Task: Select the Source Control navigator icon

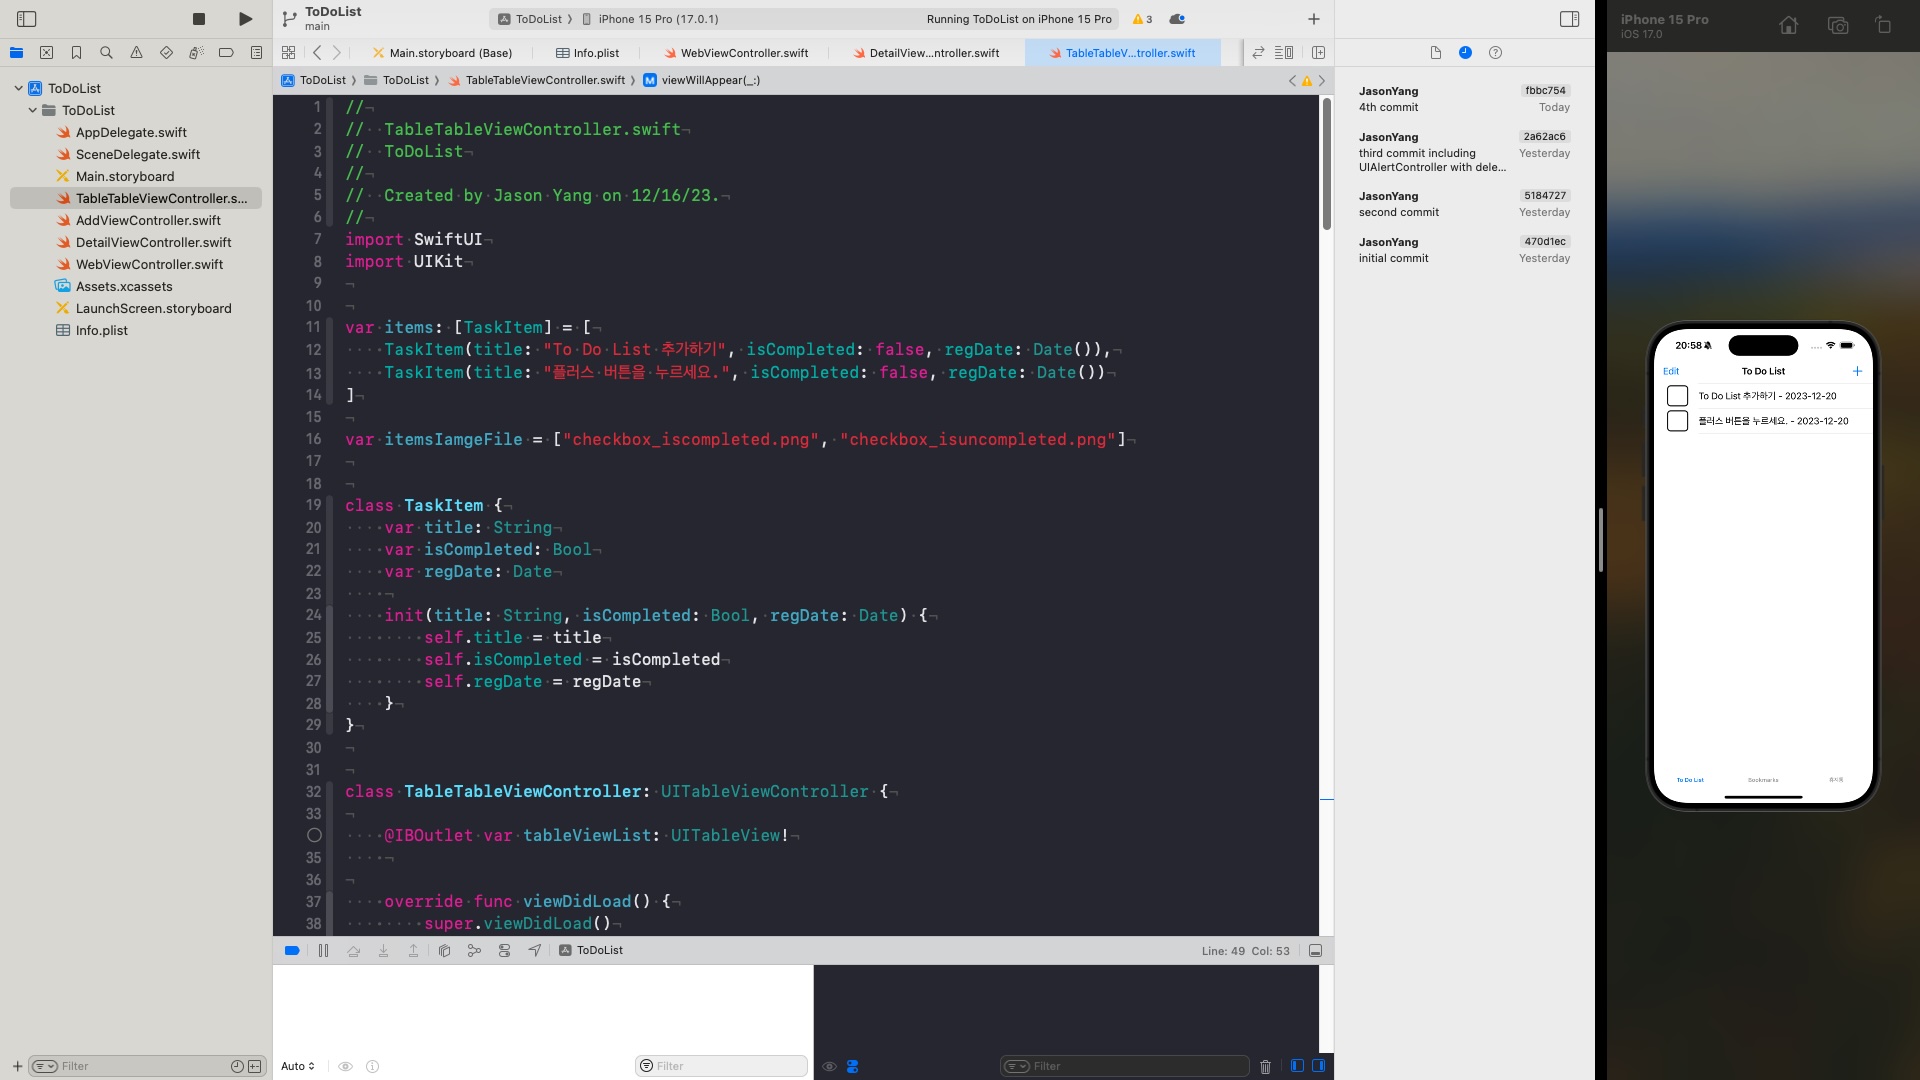Action: pos(46,53)
